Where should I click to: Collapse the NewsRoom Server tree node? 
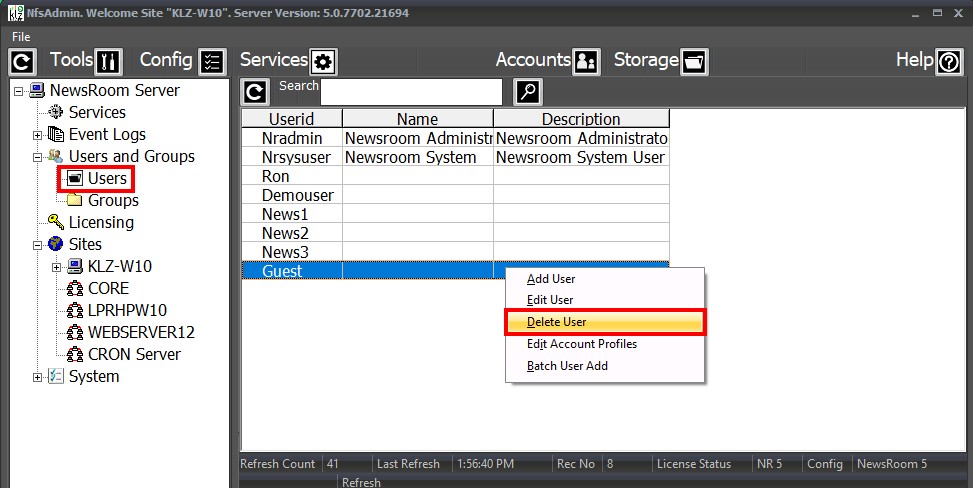(x=19, y=91)
